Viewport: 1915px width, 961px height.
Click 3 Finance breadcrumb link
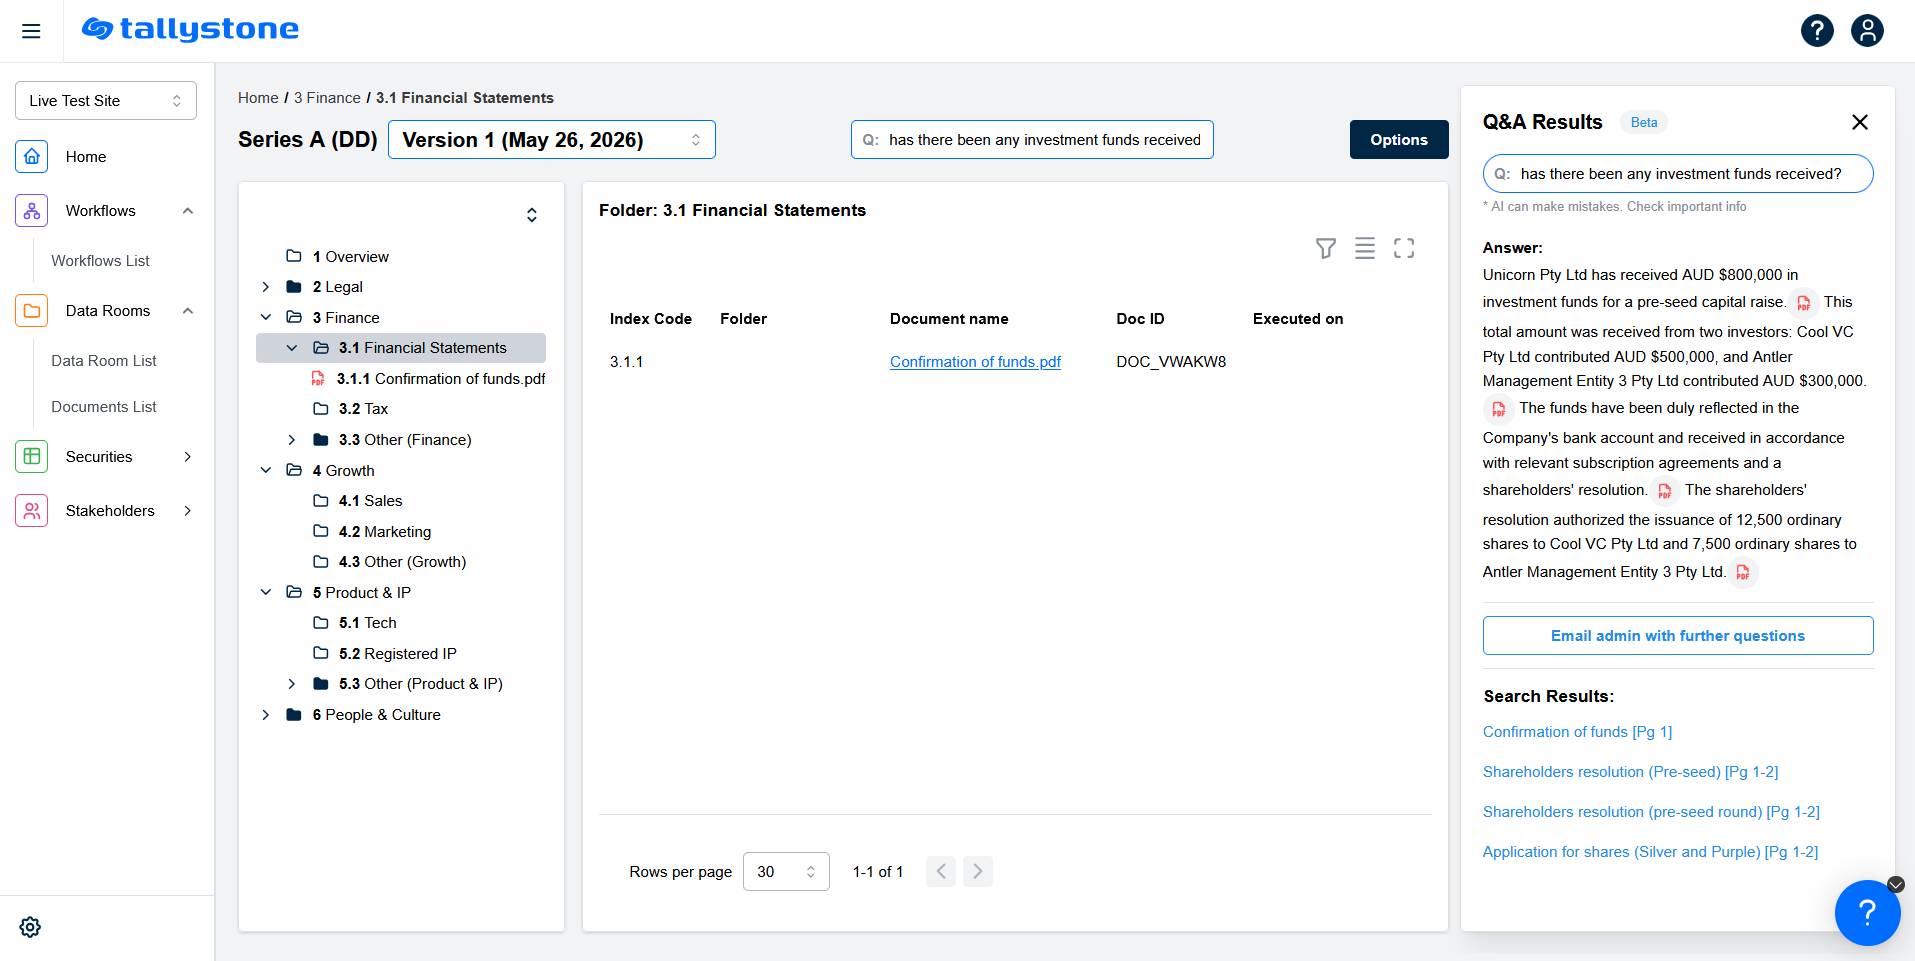pyautogui.click(x=327, y=98)
